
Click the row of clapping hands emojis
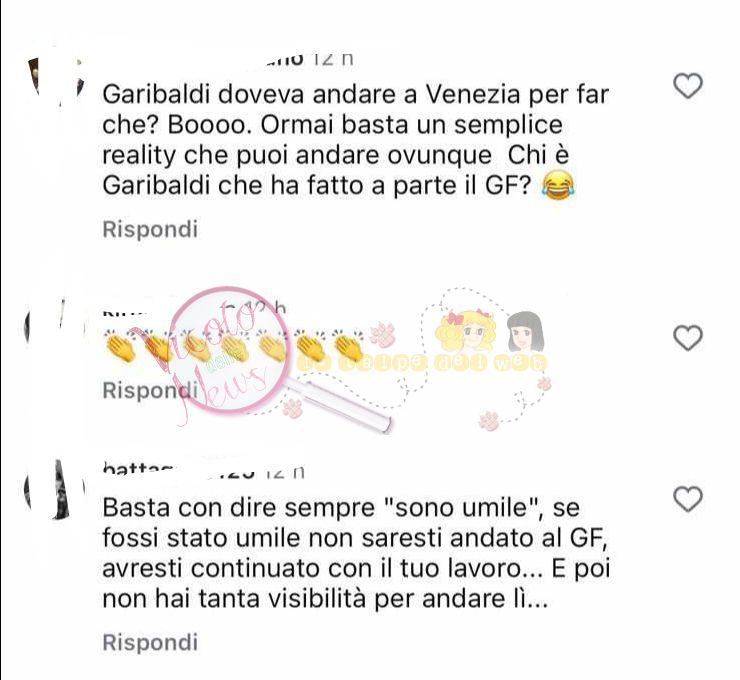click(235, 346)
